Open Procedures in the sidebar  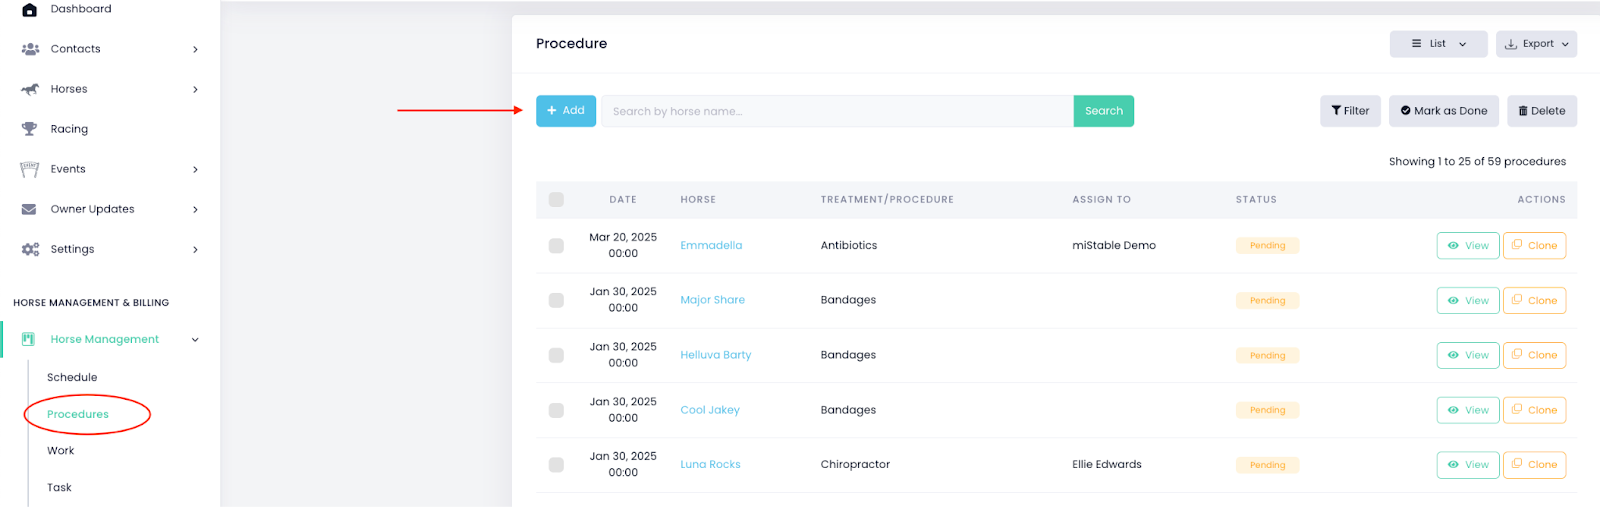[x=78, y=414]
